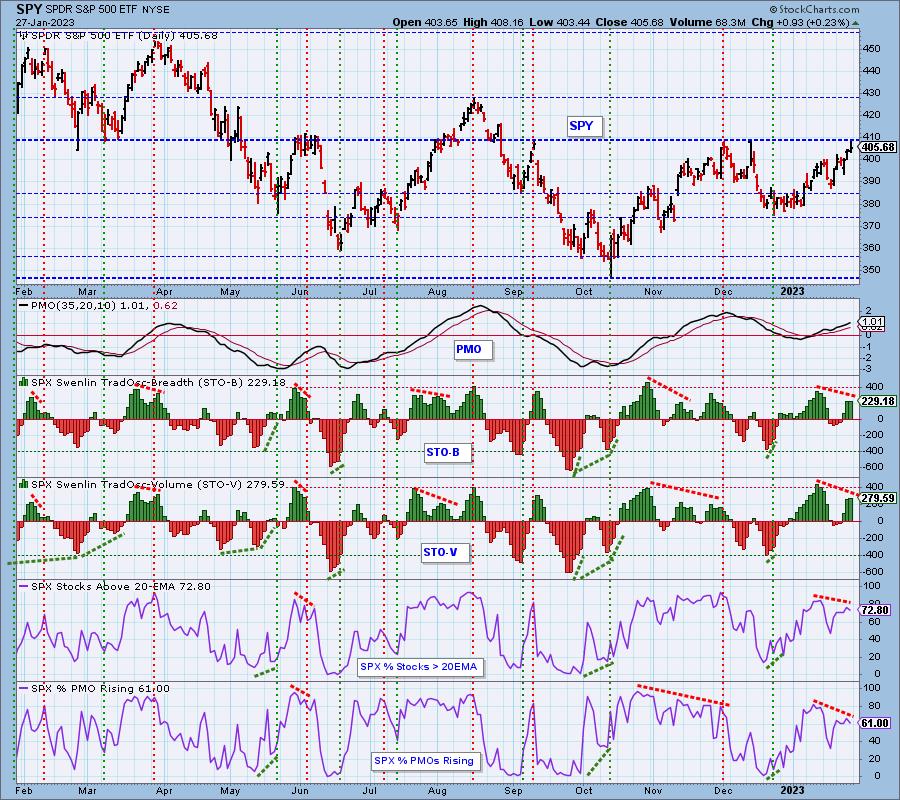
Task: Click the 350 price axis label
Action: (x=871, y=270)
